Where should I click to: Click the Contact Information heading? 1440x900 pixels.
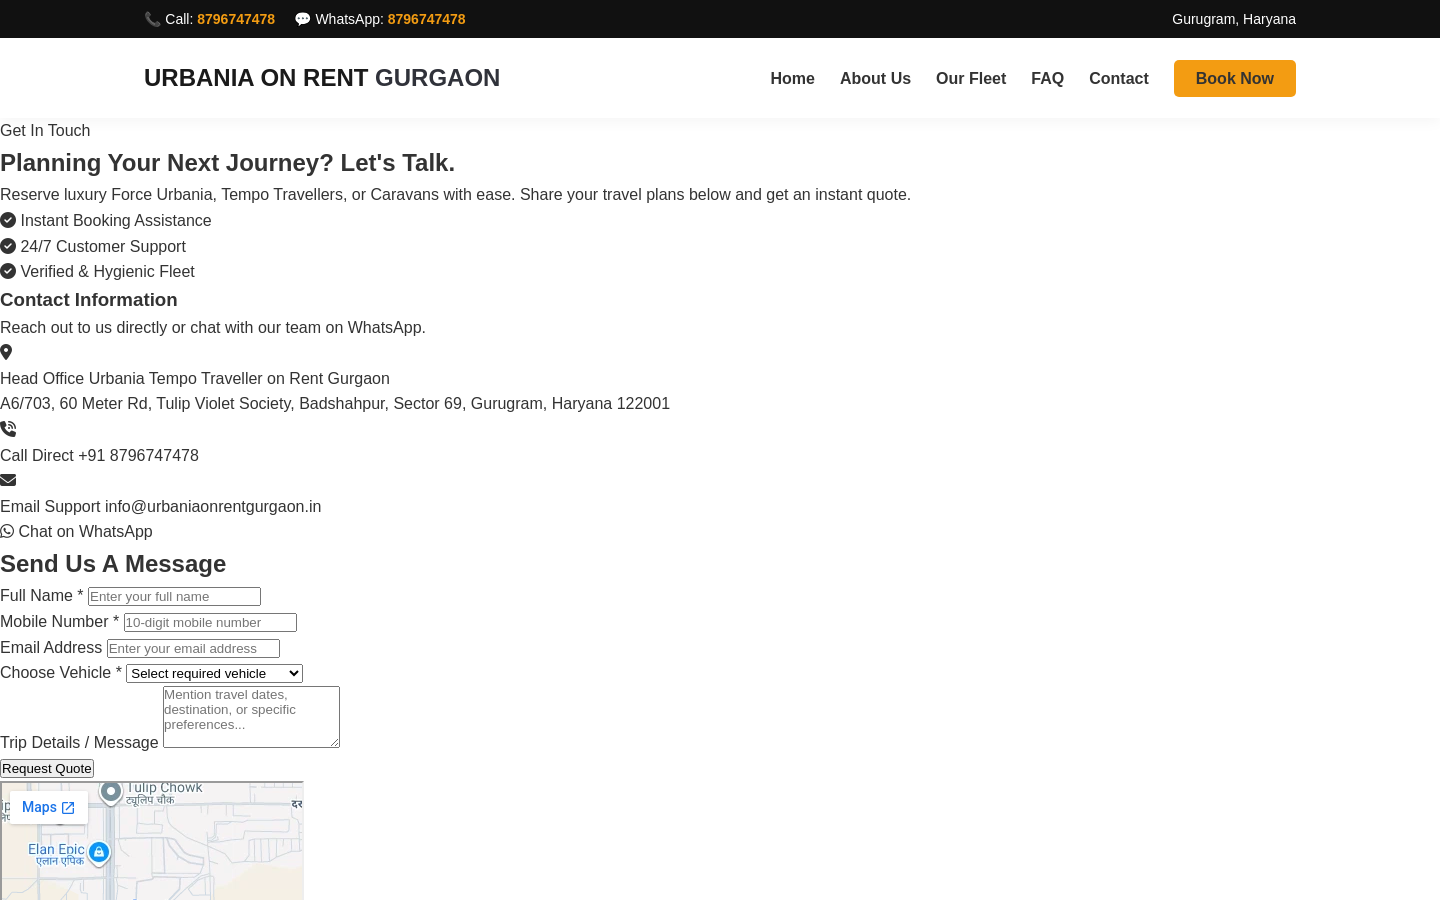click(x=89, y=300)
